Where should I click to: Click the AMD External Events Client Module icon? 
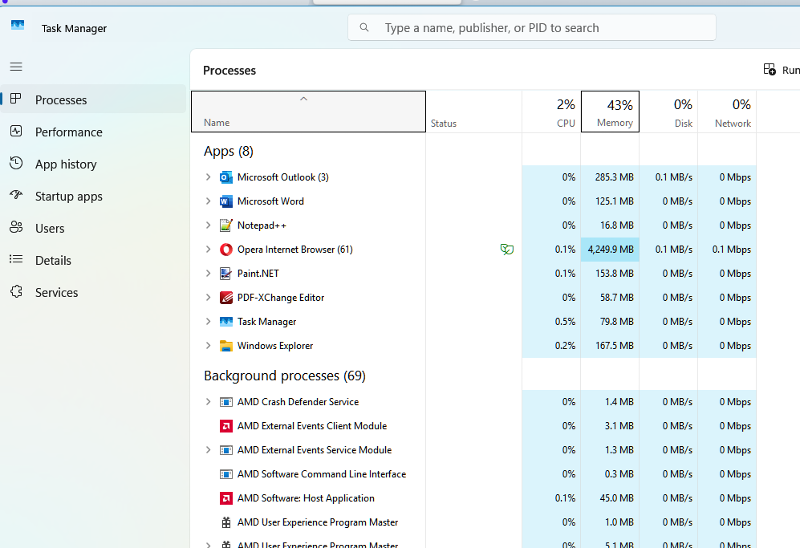tap(226, 426)
